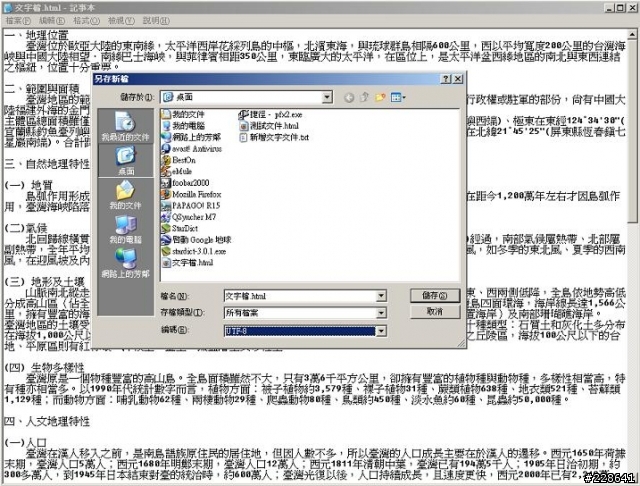Open the 編輯 menu in Notepad
The width and height of the screenshot is (640, 486).
[52, 20]
